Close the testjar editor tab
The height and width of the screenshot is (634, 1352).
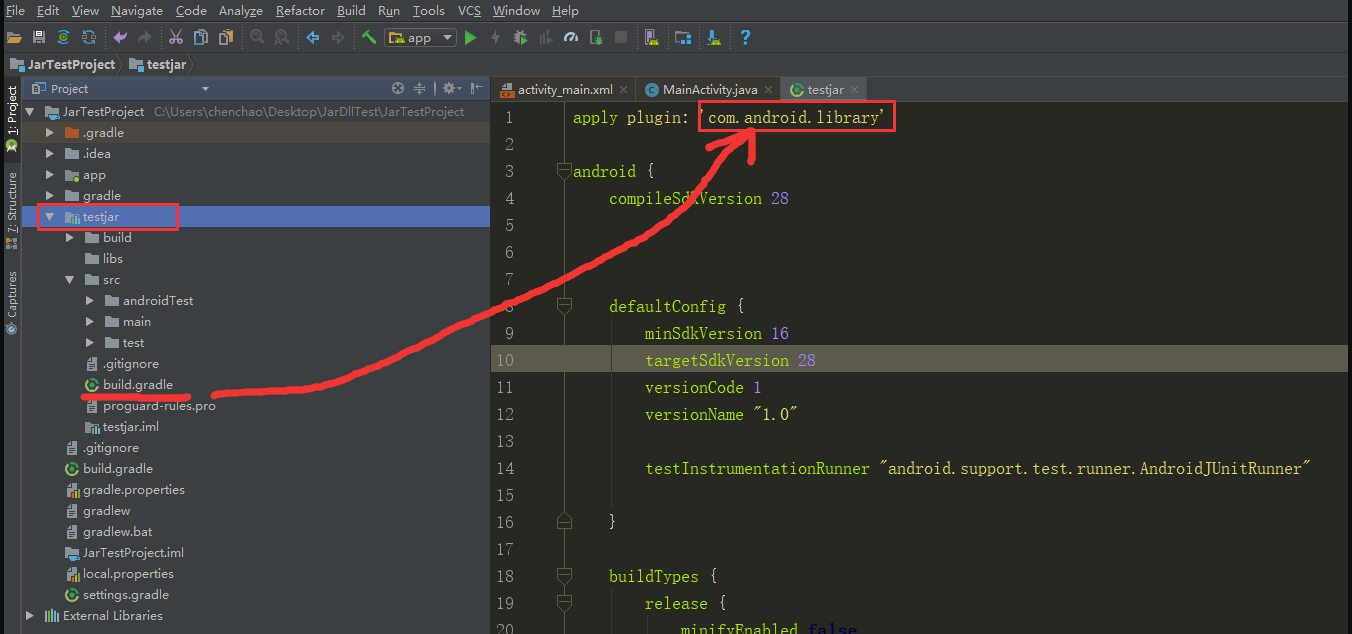point(855,90)
